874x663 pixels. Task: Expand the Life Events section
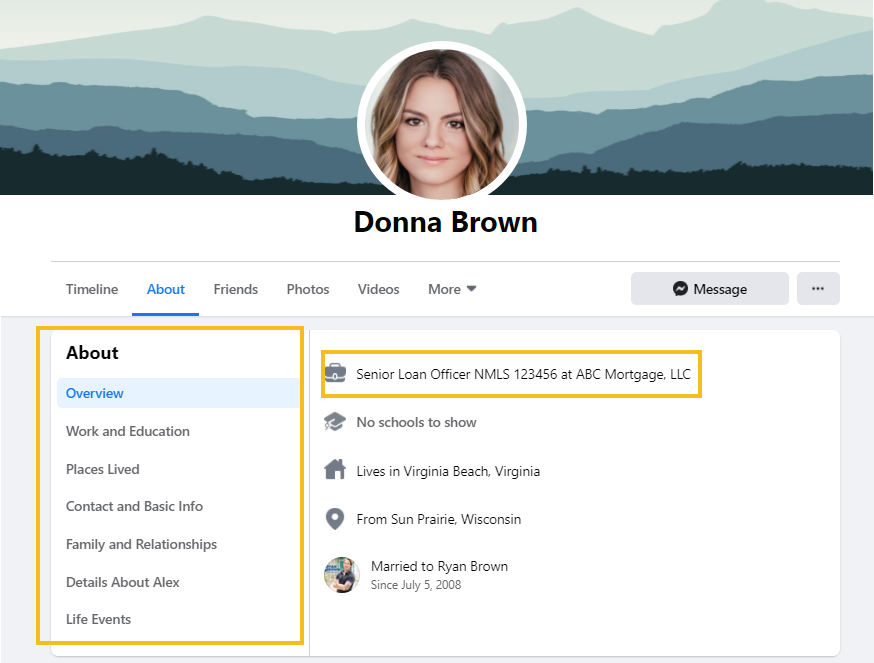tap(98, 619)
